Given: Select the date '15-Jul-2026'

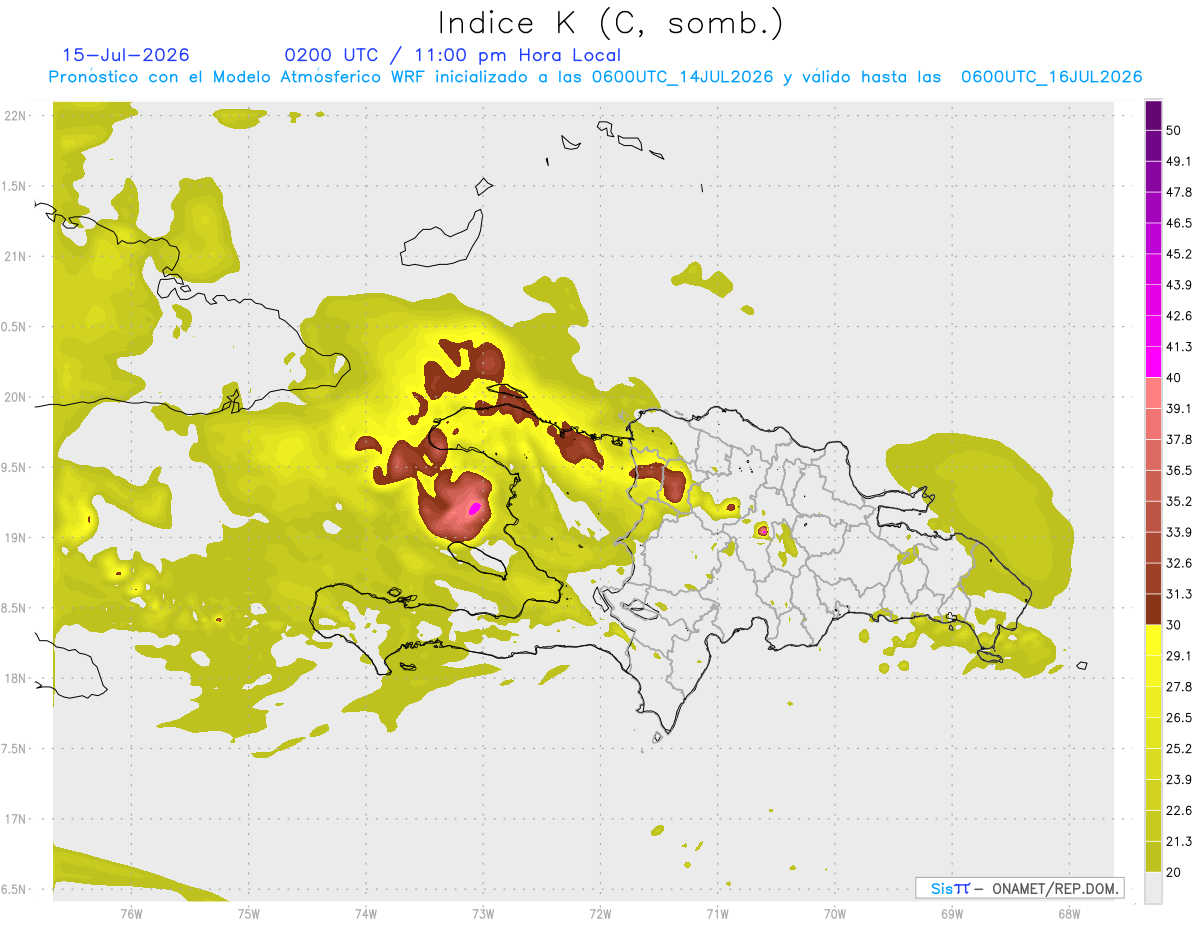Looking at the screenshot, I should coord(126,55).
